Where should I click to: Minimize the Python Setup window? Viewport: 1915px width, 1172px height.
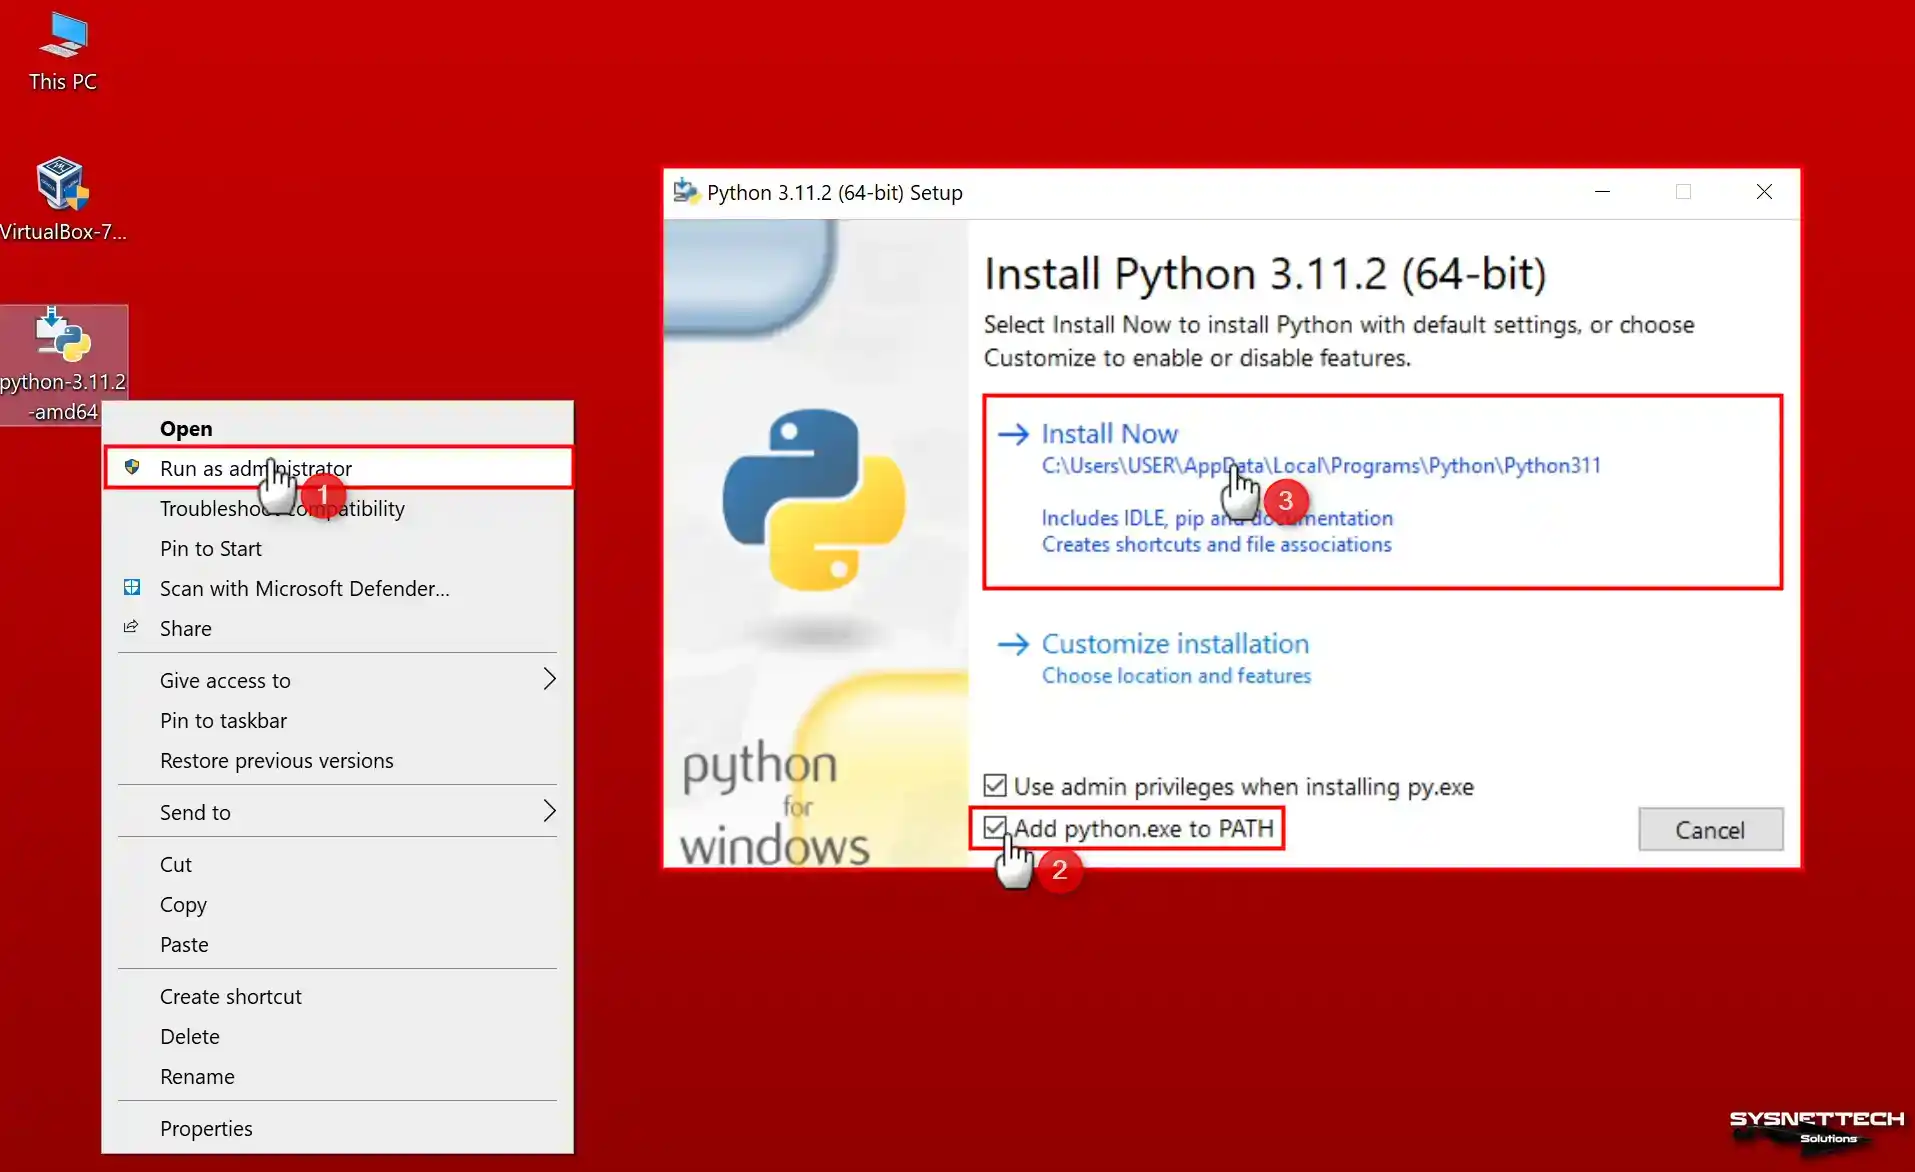click(x=1602, y=191)
